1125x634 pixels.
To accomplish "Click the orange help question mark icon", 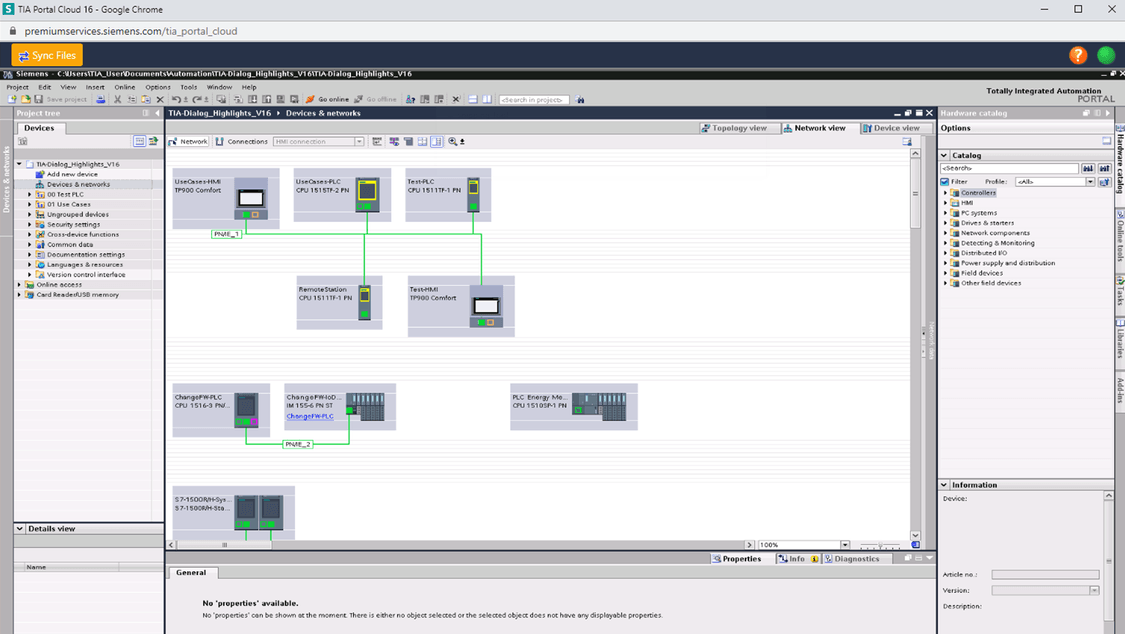I will 1078,55.
